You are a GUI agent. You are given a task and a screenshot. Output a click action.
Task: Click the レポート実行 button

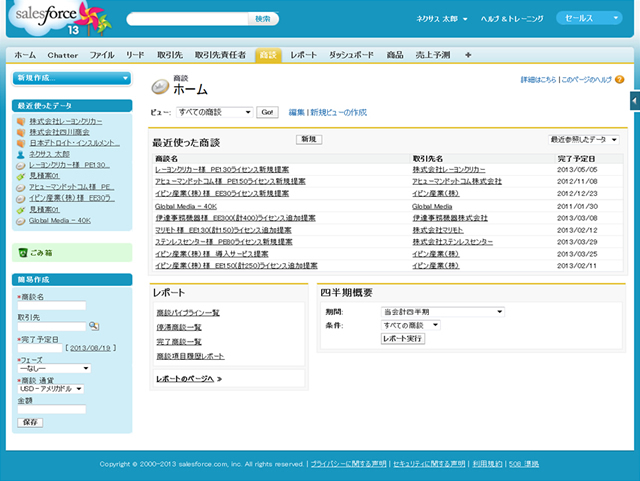[403, 338]
